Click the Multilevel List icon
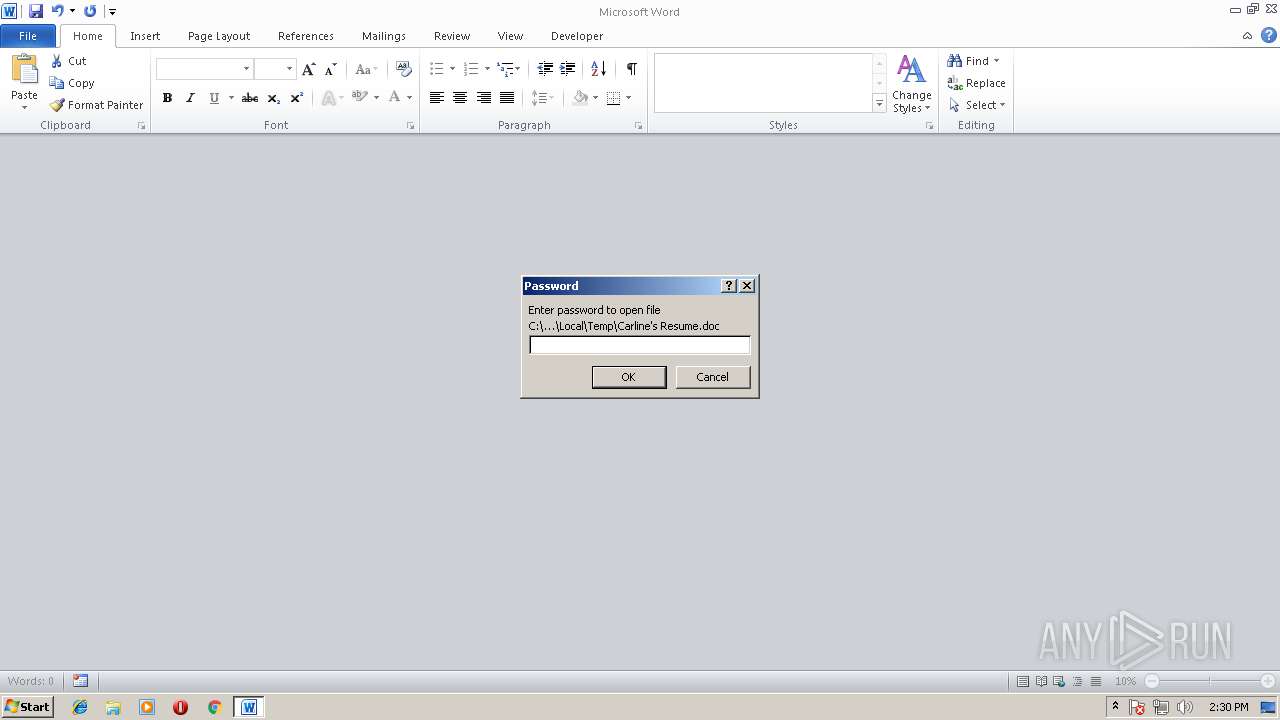The image size is (1280, 720). (506, 69)
